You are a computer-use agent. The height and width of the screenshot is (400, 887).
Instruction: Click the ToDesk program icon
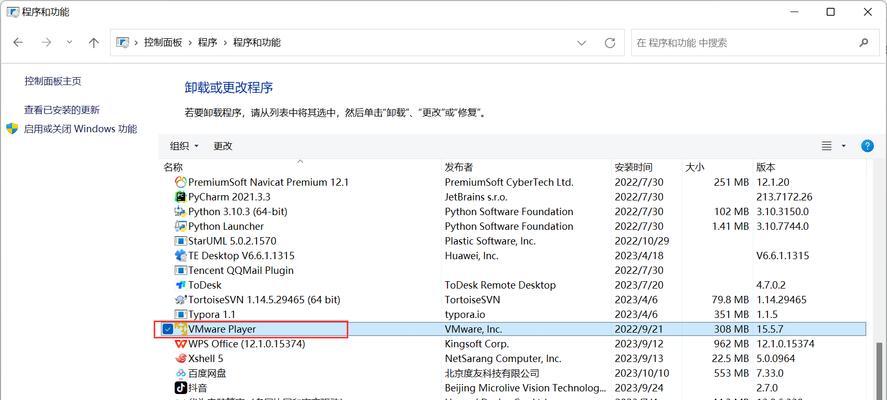(180, 285)
